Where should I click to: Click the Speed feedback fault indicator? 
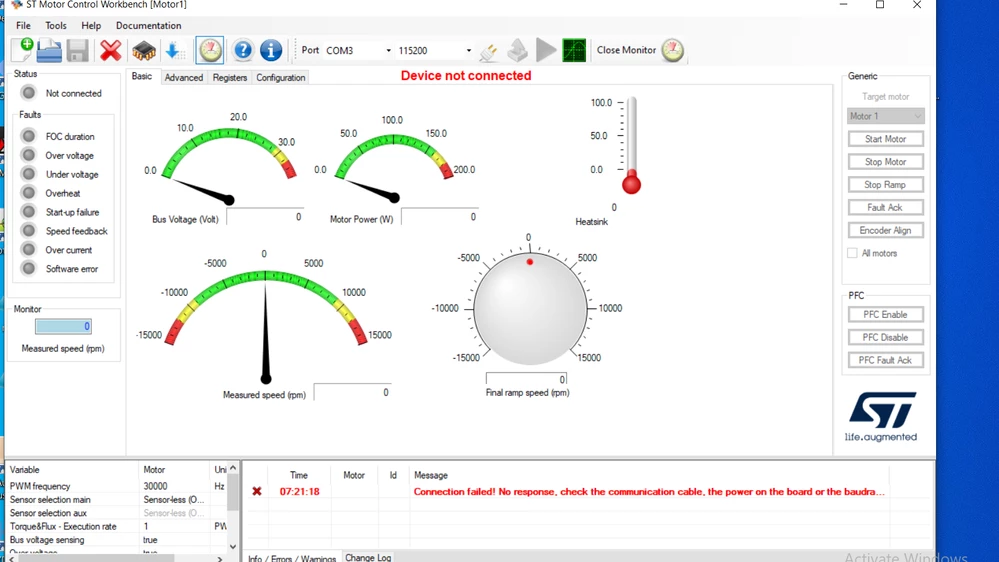29,231
